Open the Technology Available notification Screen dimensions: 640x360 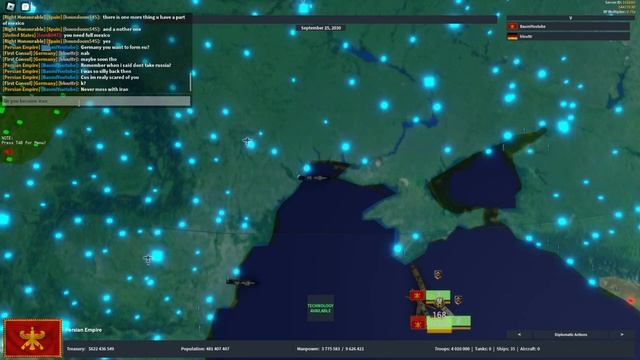320,308
